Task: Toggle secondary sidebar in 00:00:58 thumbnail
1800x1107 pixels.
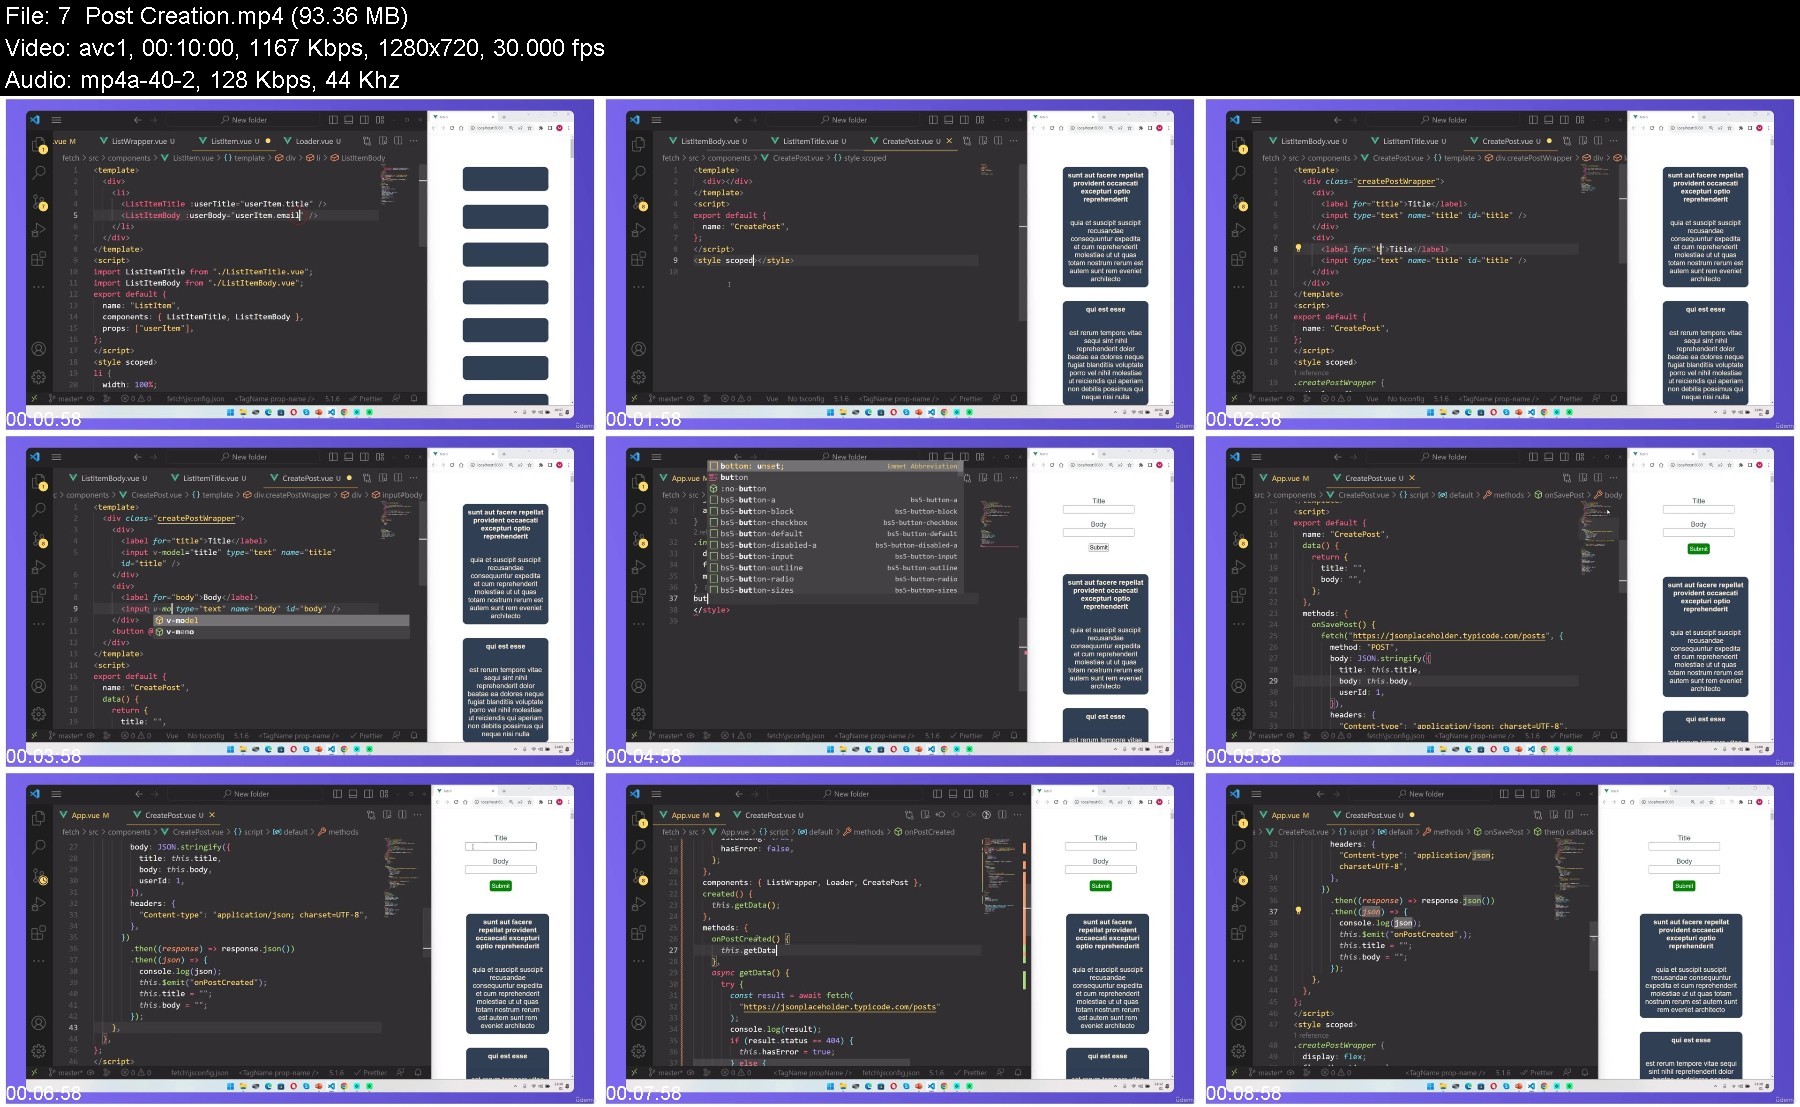Action: [x=365, y=120]
